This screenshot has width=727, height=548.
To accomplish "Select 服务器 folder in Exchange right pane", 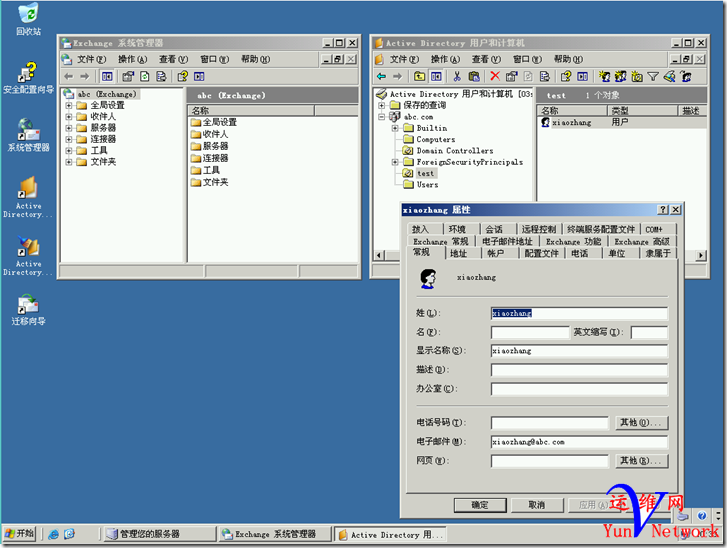I will tap(215, 146).
